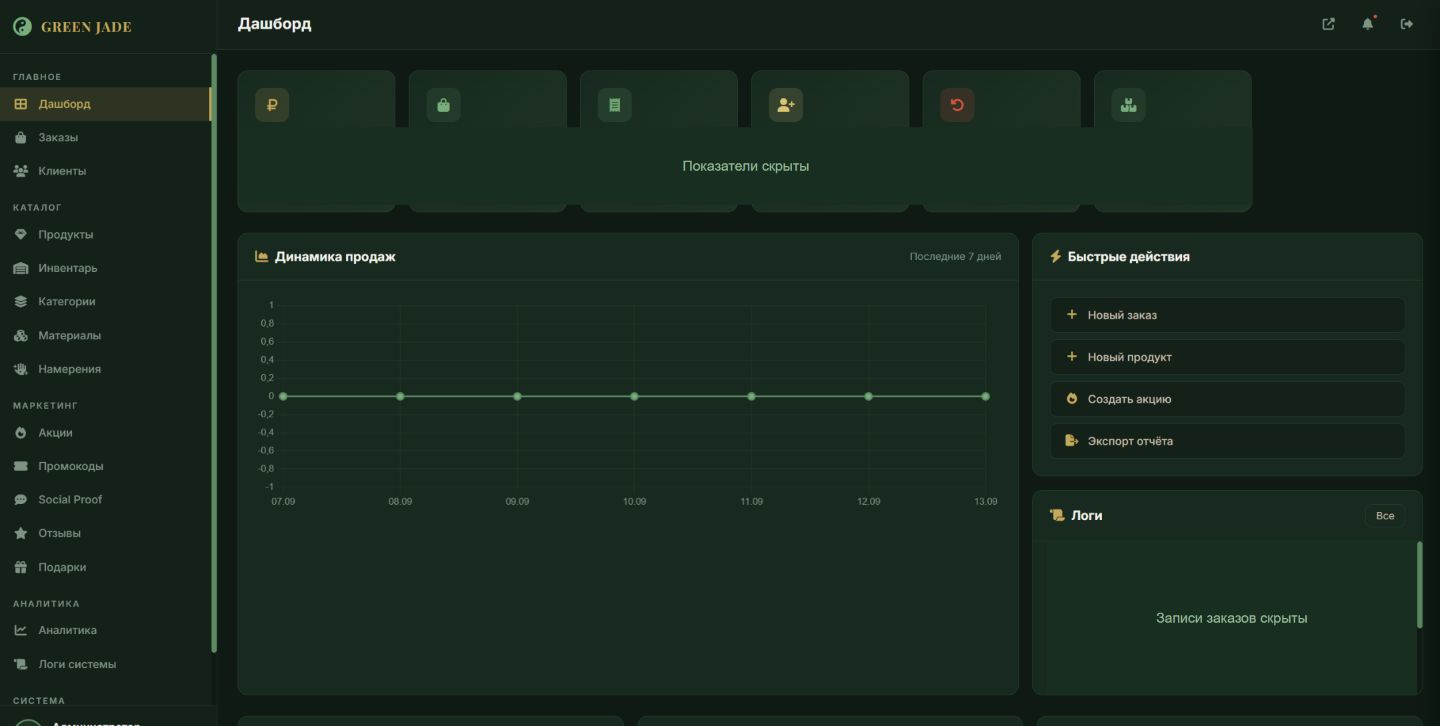Click Экспорт отчёта button
This screenshot has height=726, width=1440.
point(1227,441)
